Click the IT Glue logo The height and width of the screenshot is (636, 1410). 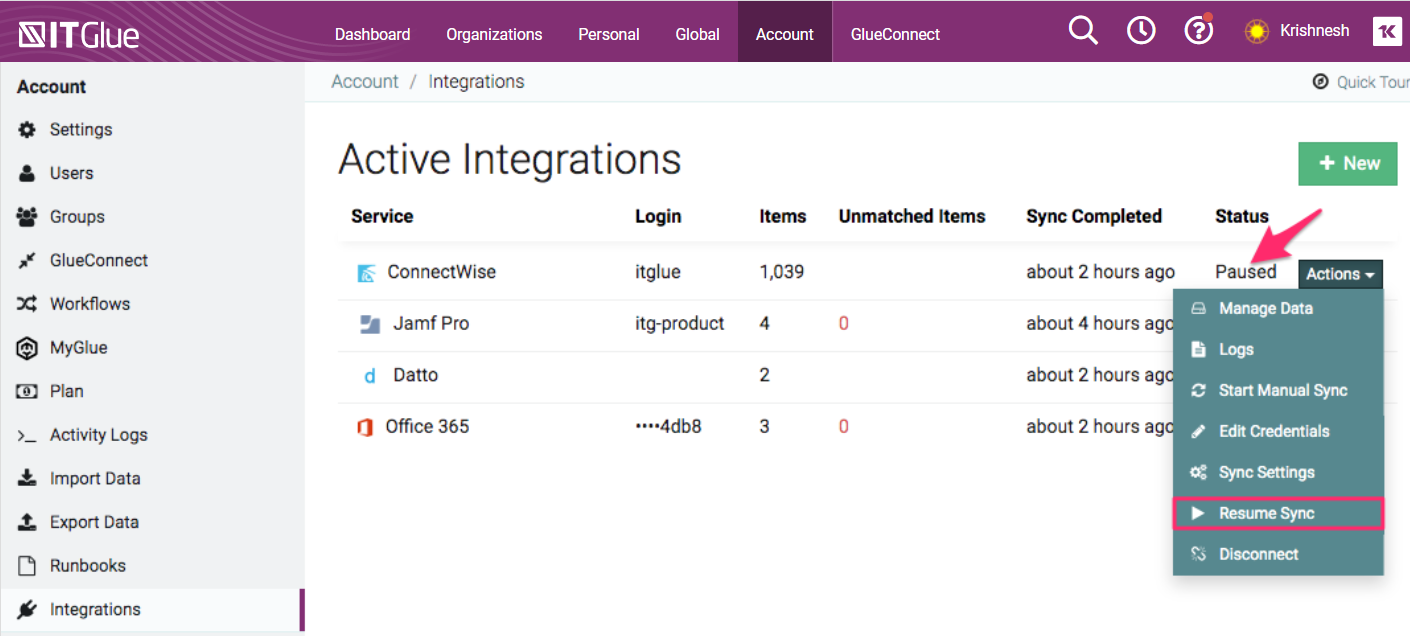click(79, 35)
